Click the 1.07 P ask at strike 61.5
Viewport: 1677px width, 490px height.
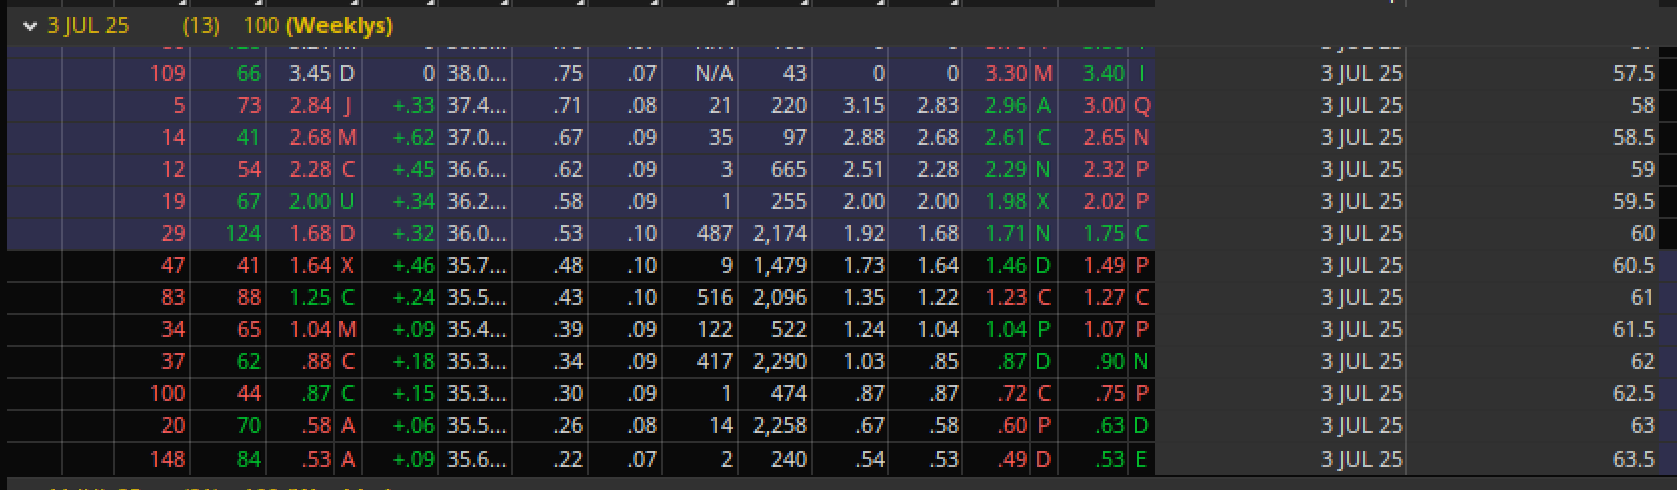point(1106,329)
